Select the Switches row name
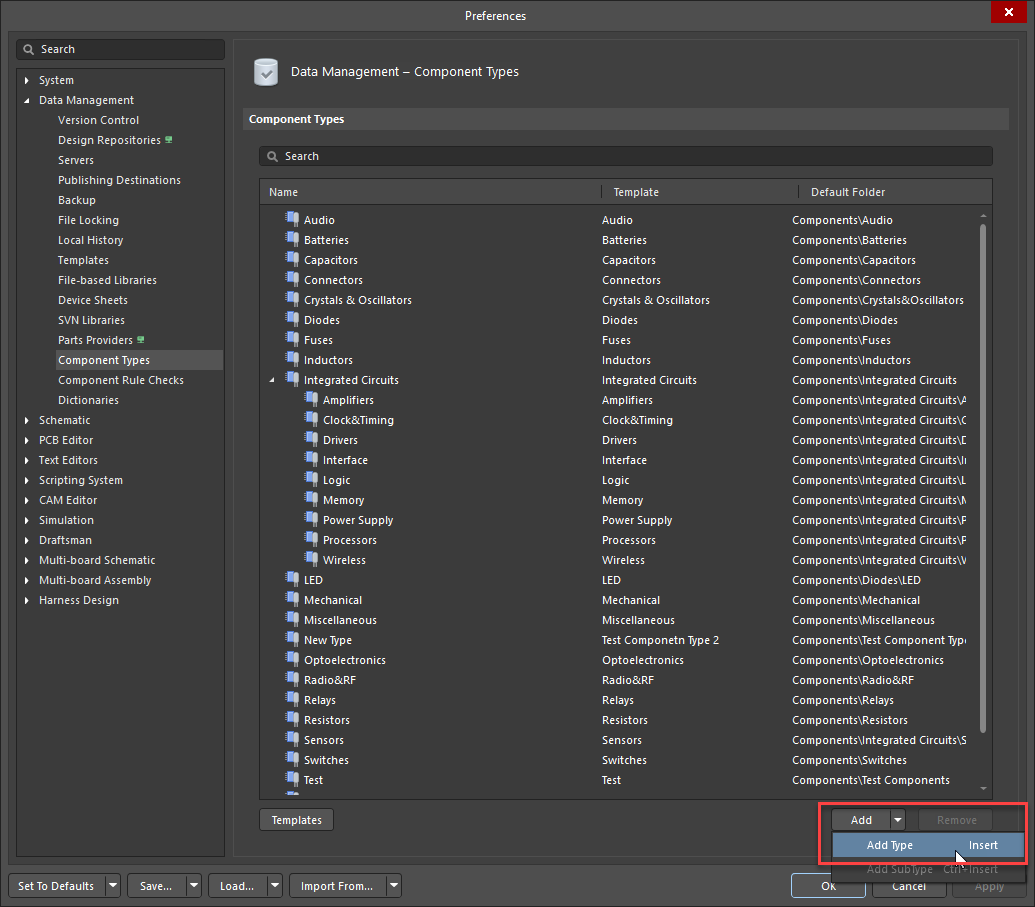The image size is (1035, 907). [326, 760]
